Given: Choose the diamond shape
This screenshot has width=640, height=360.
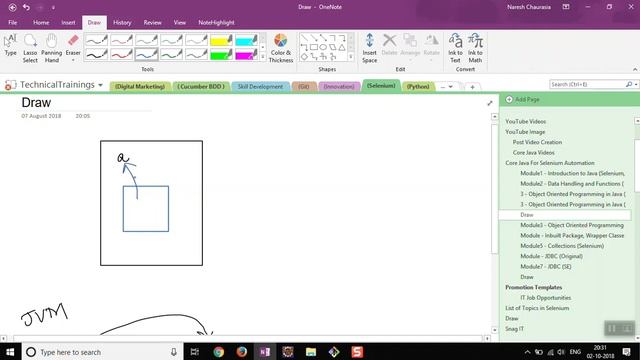Looking at the screenshot, I should (304, 57).
